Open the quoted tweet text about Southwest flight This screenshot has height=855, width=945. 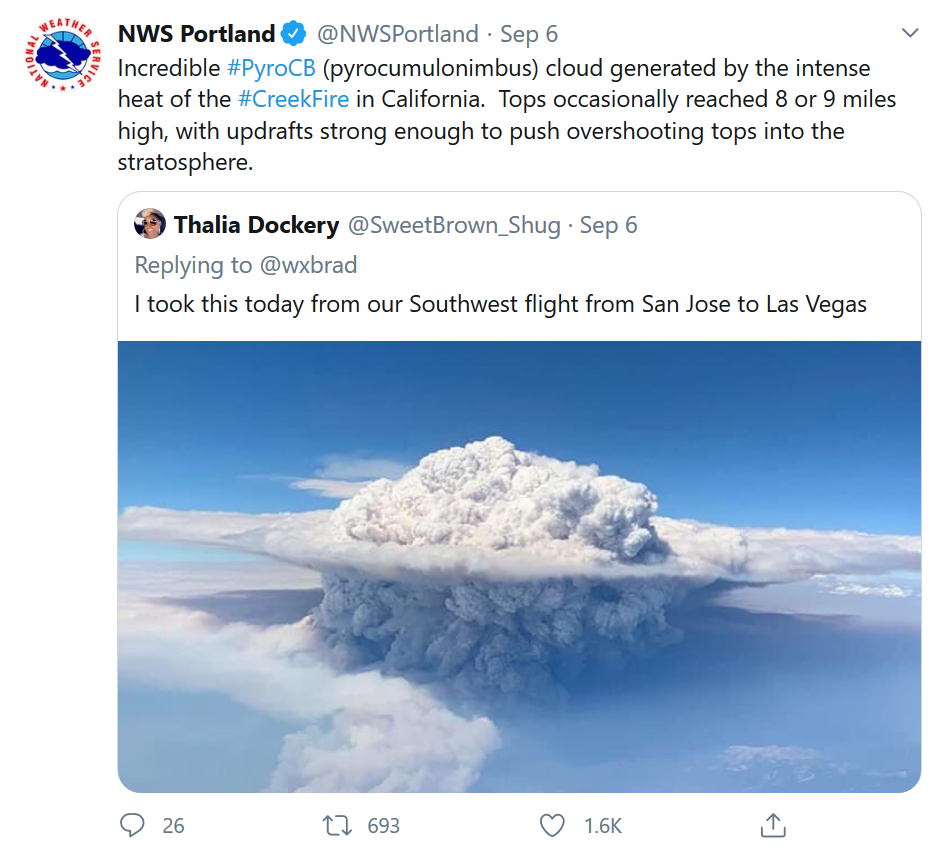500,304
